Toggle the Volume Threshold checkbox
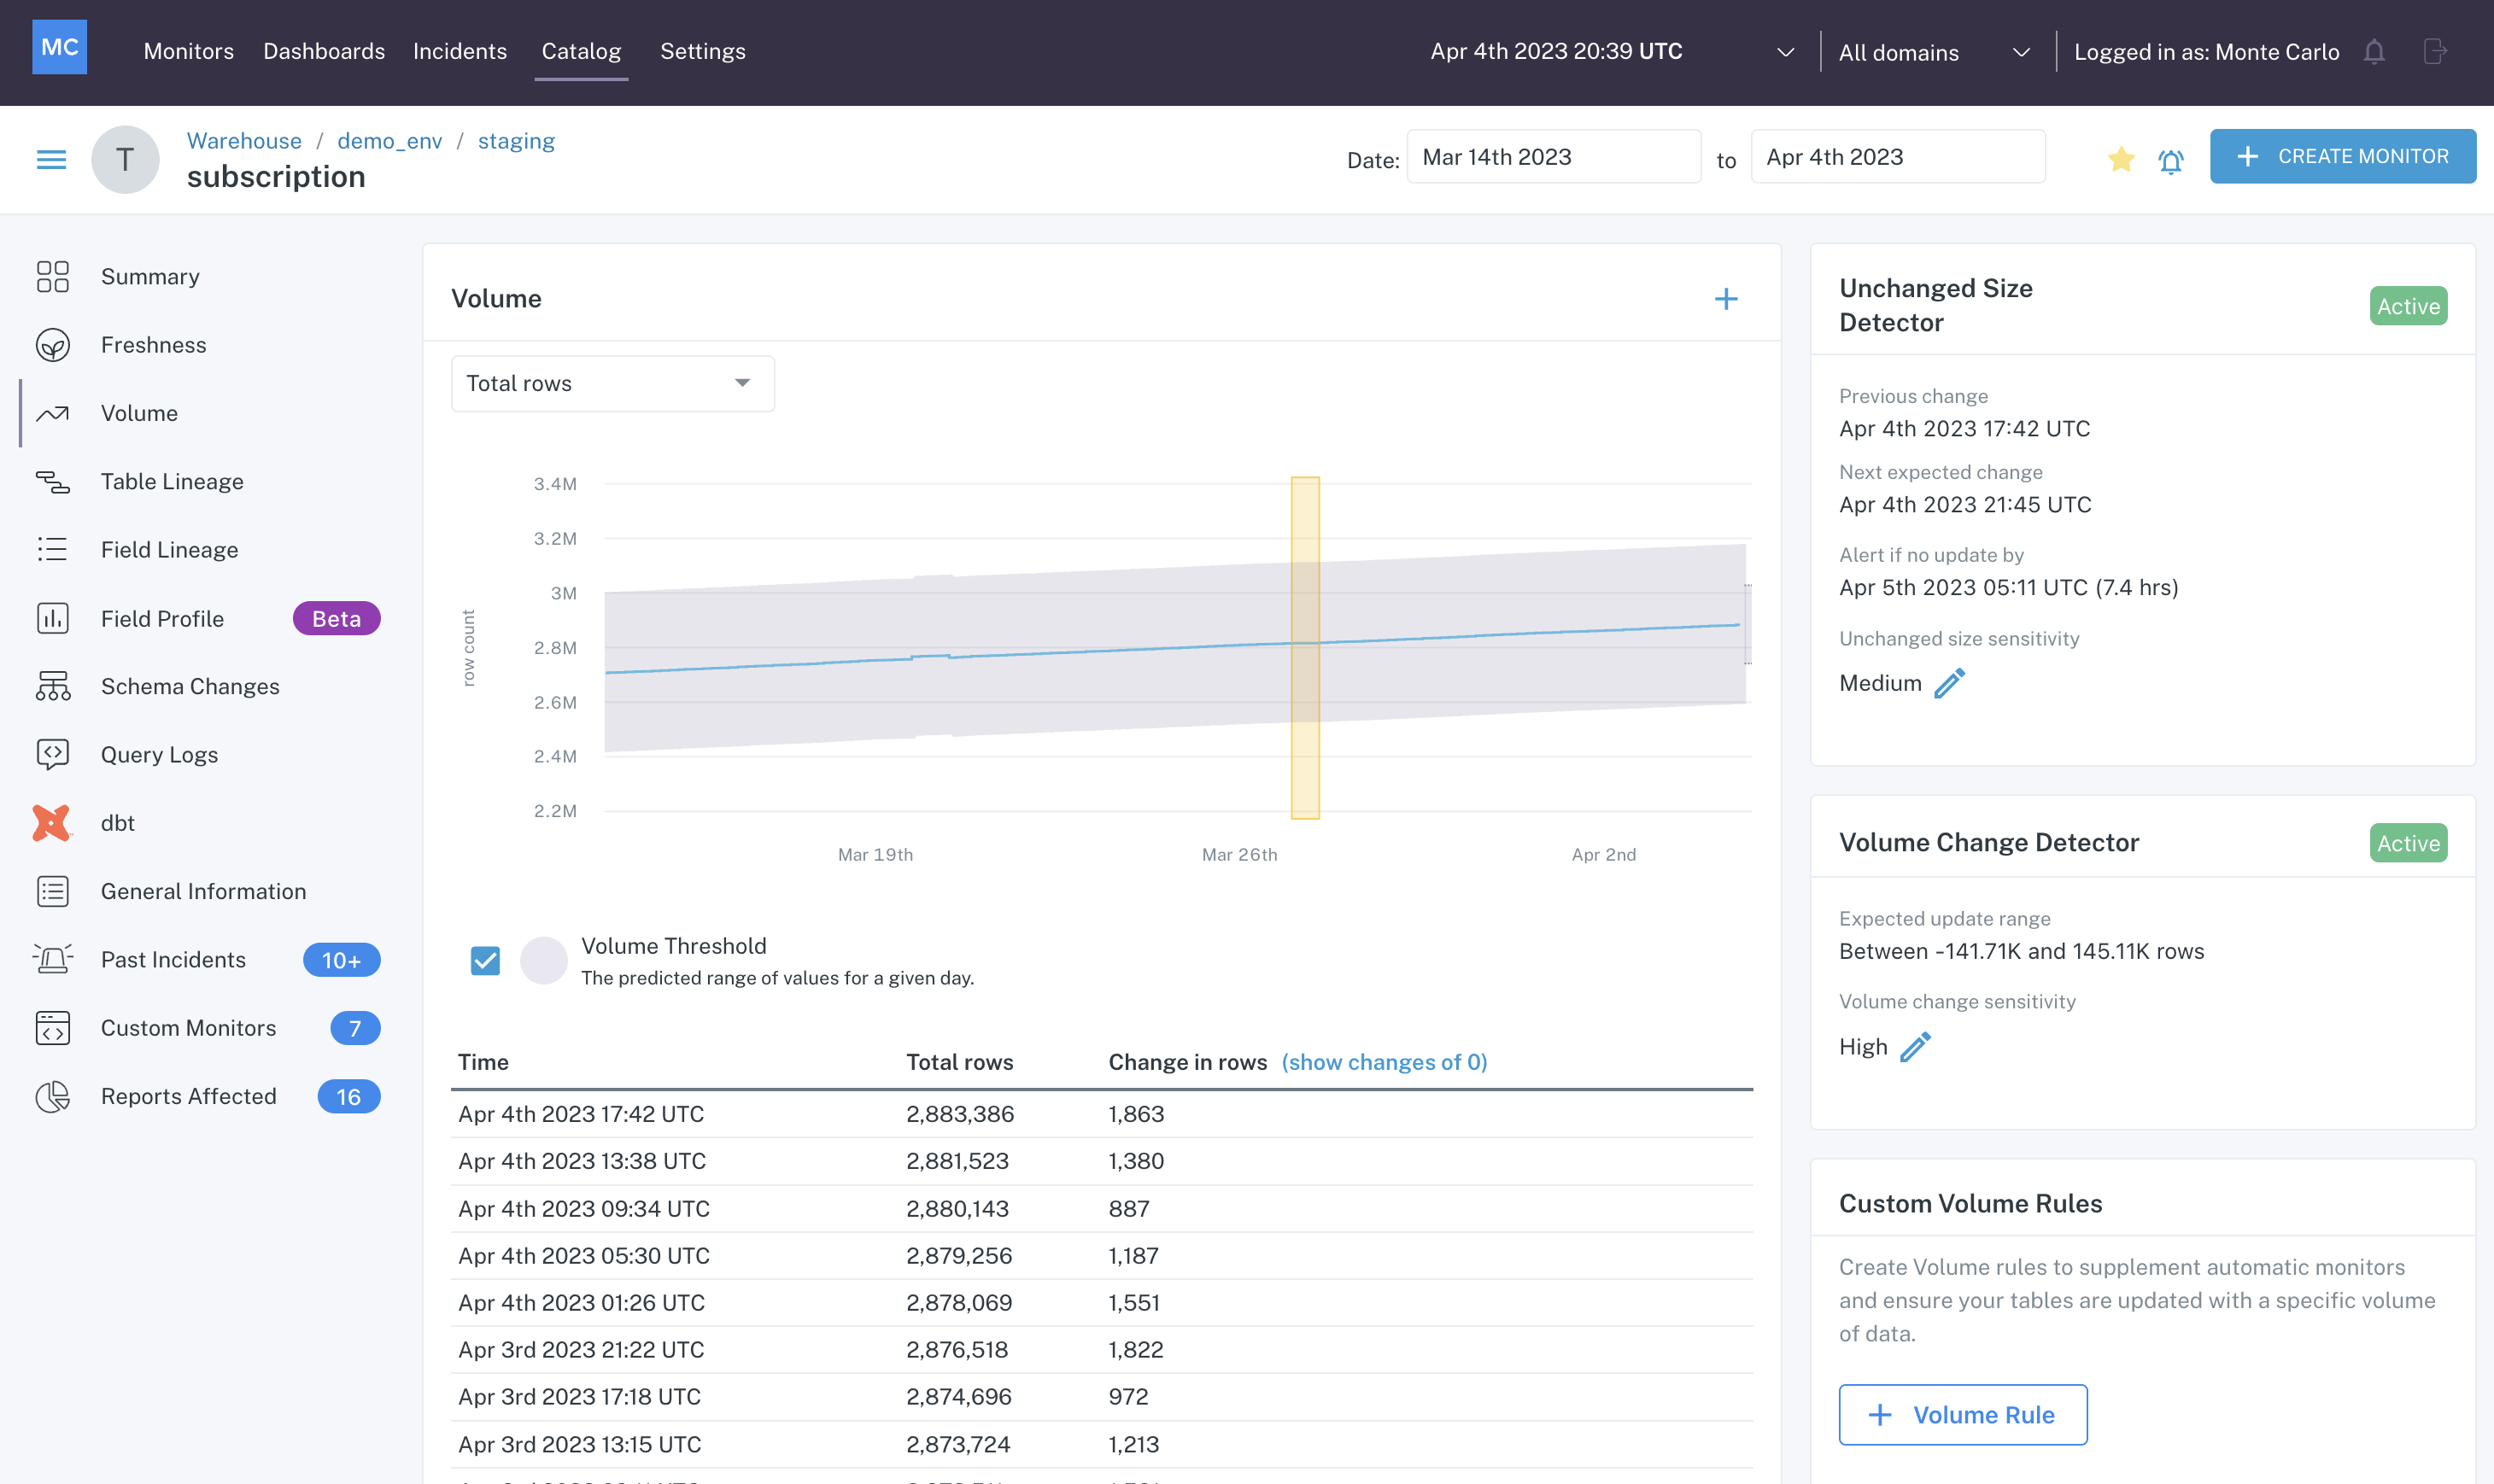 [x=488, y=959]
